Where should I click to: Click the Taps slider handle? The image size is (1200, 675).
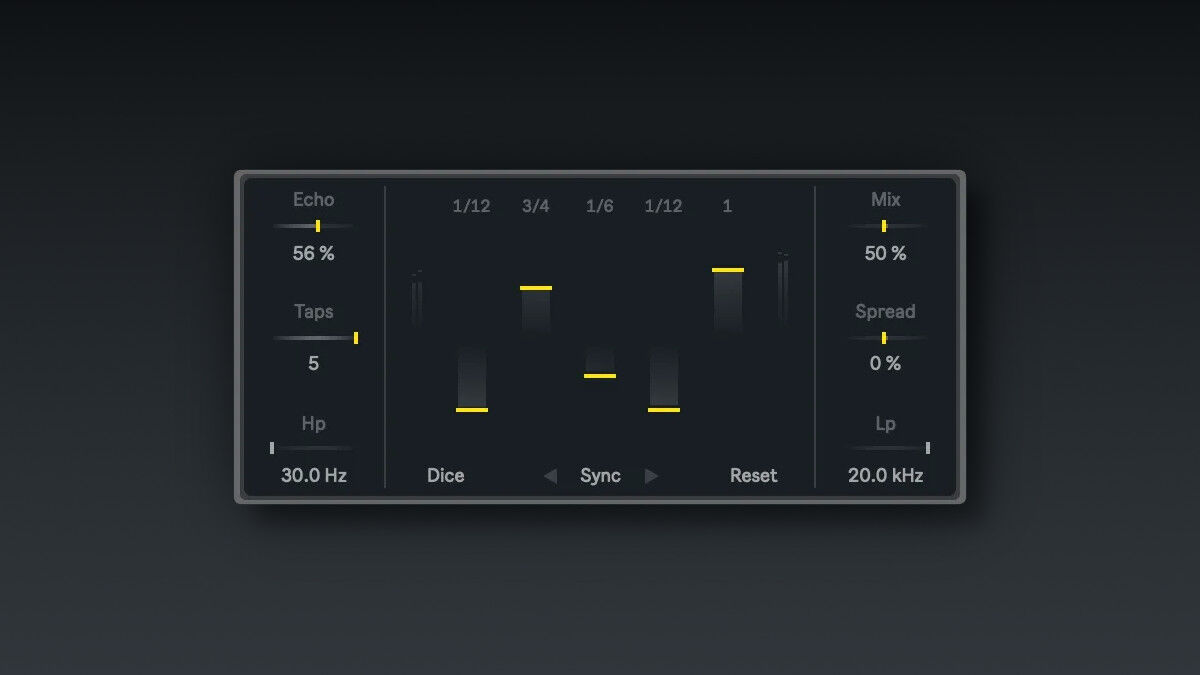point(355,338)
